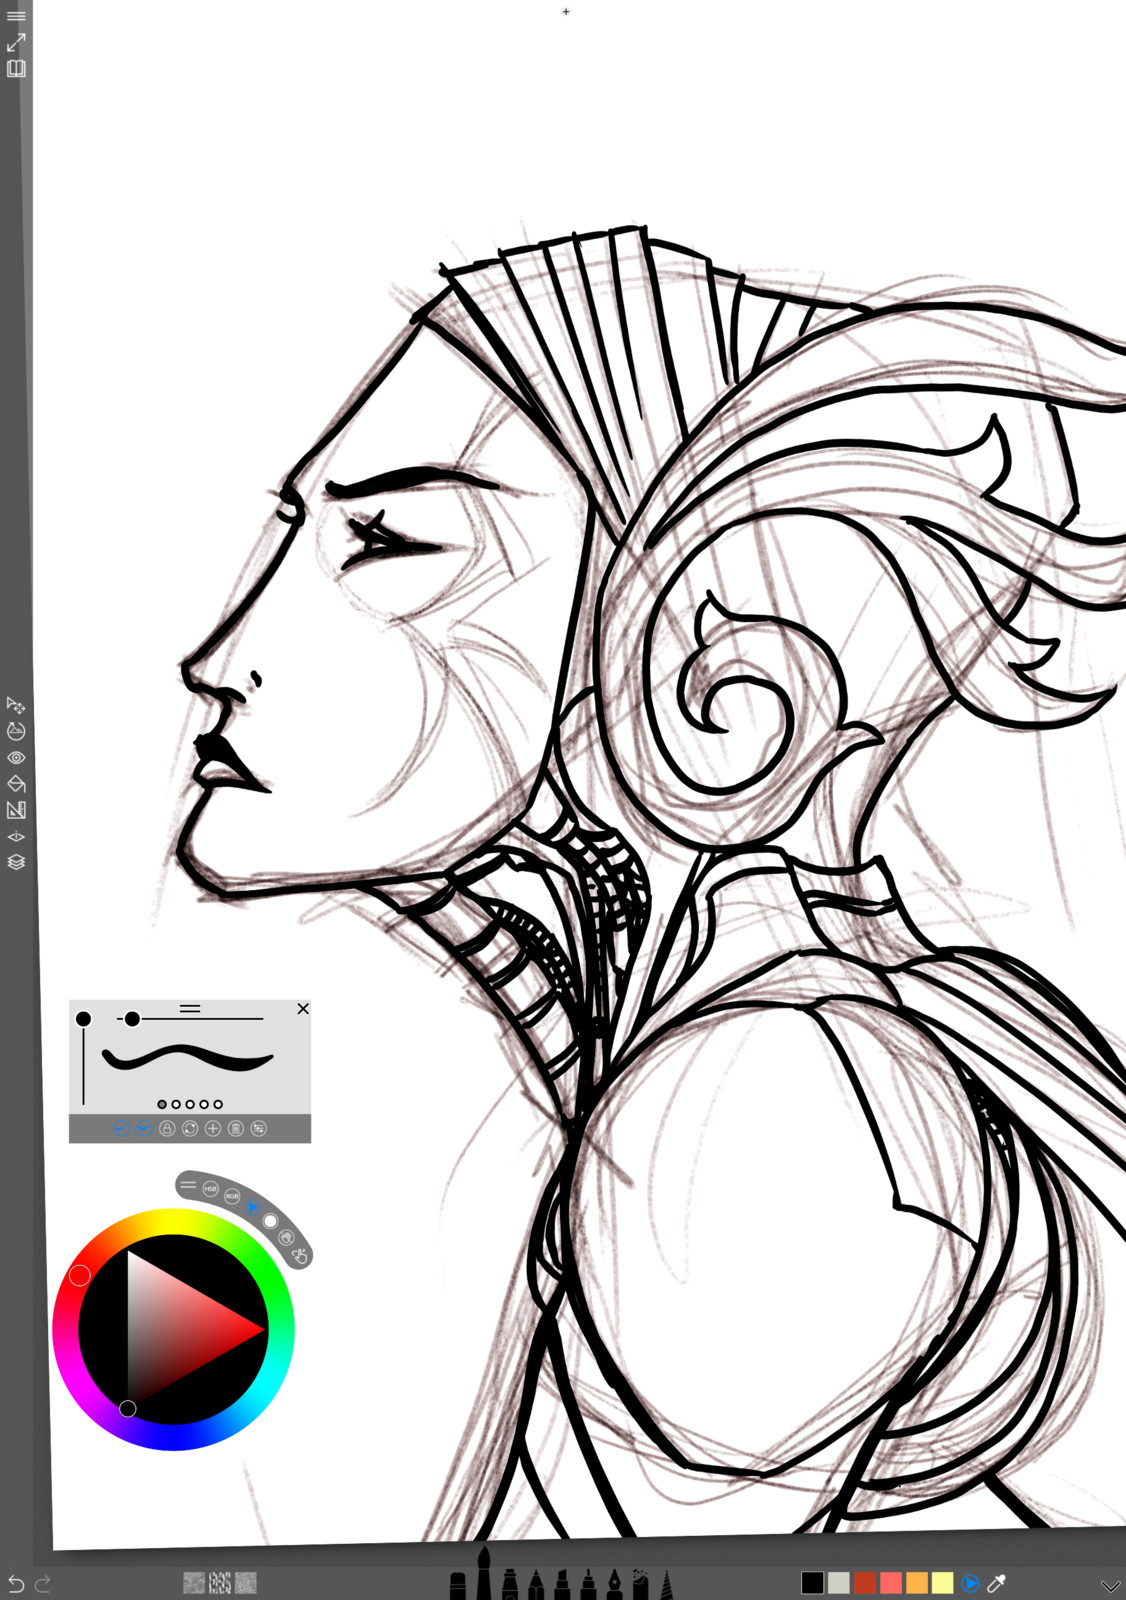1126x1600 pixels.
Task: Reset brush with the circular arrows icon
Action: tap(190, 1128)
